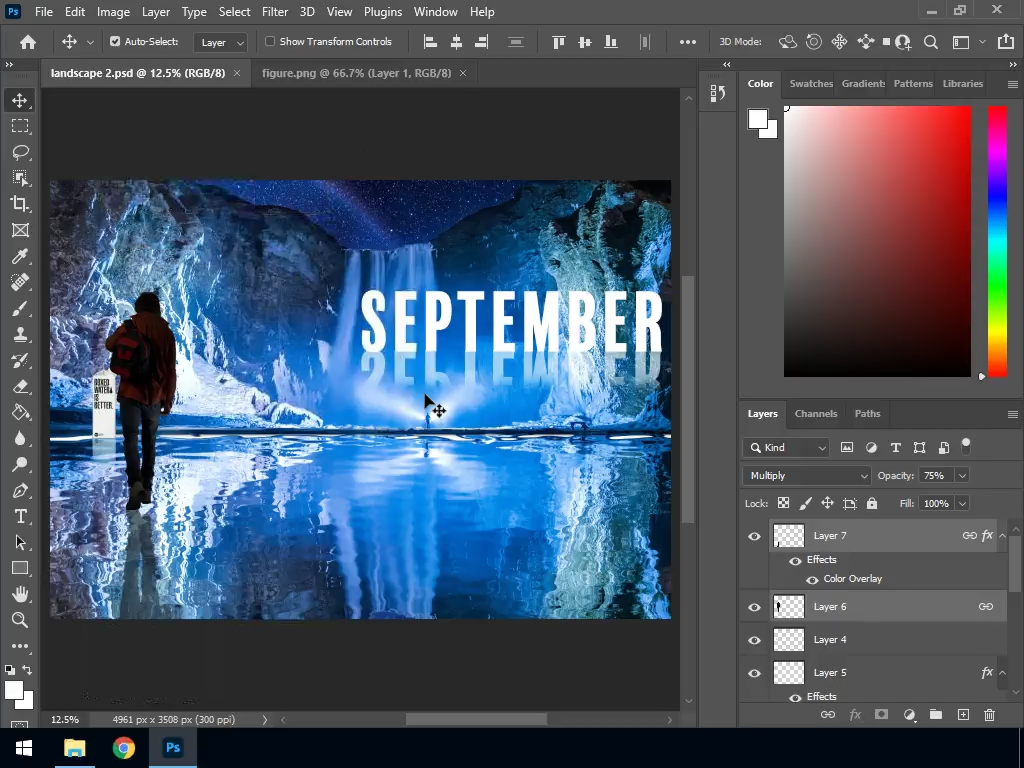
Task: Open the Filter menu
Action: click(274, 12)
